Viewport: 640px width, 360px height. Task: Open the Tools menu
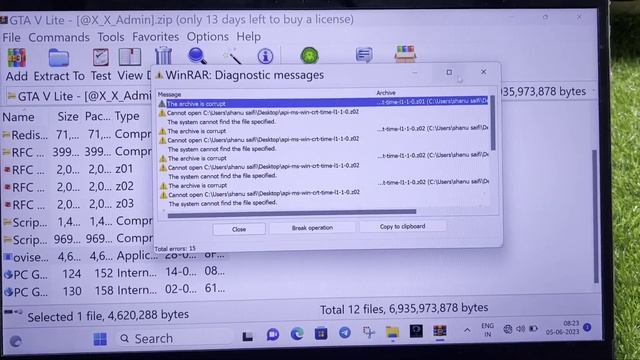pos(111,37)
